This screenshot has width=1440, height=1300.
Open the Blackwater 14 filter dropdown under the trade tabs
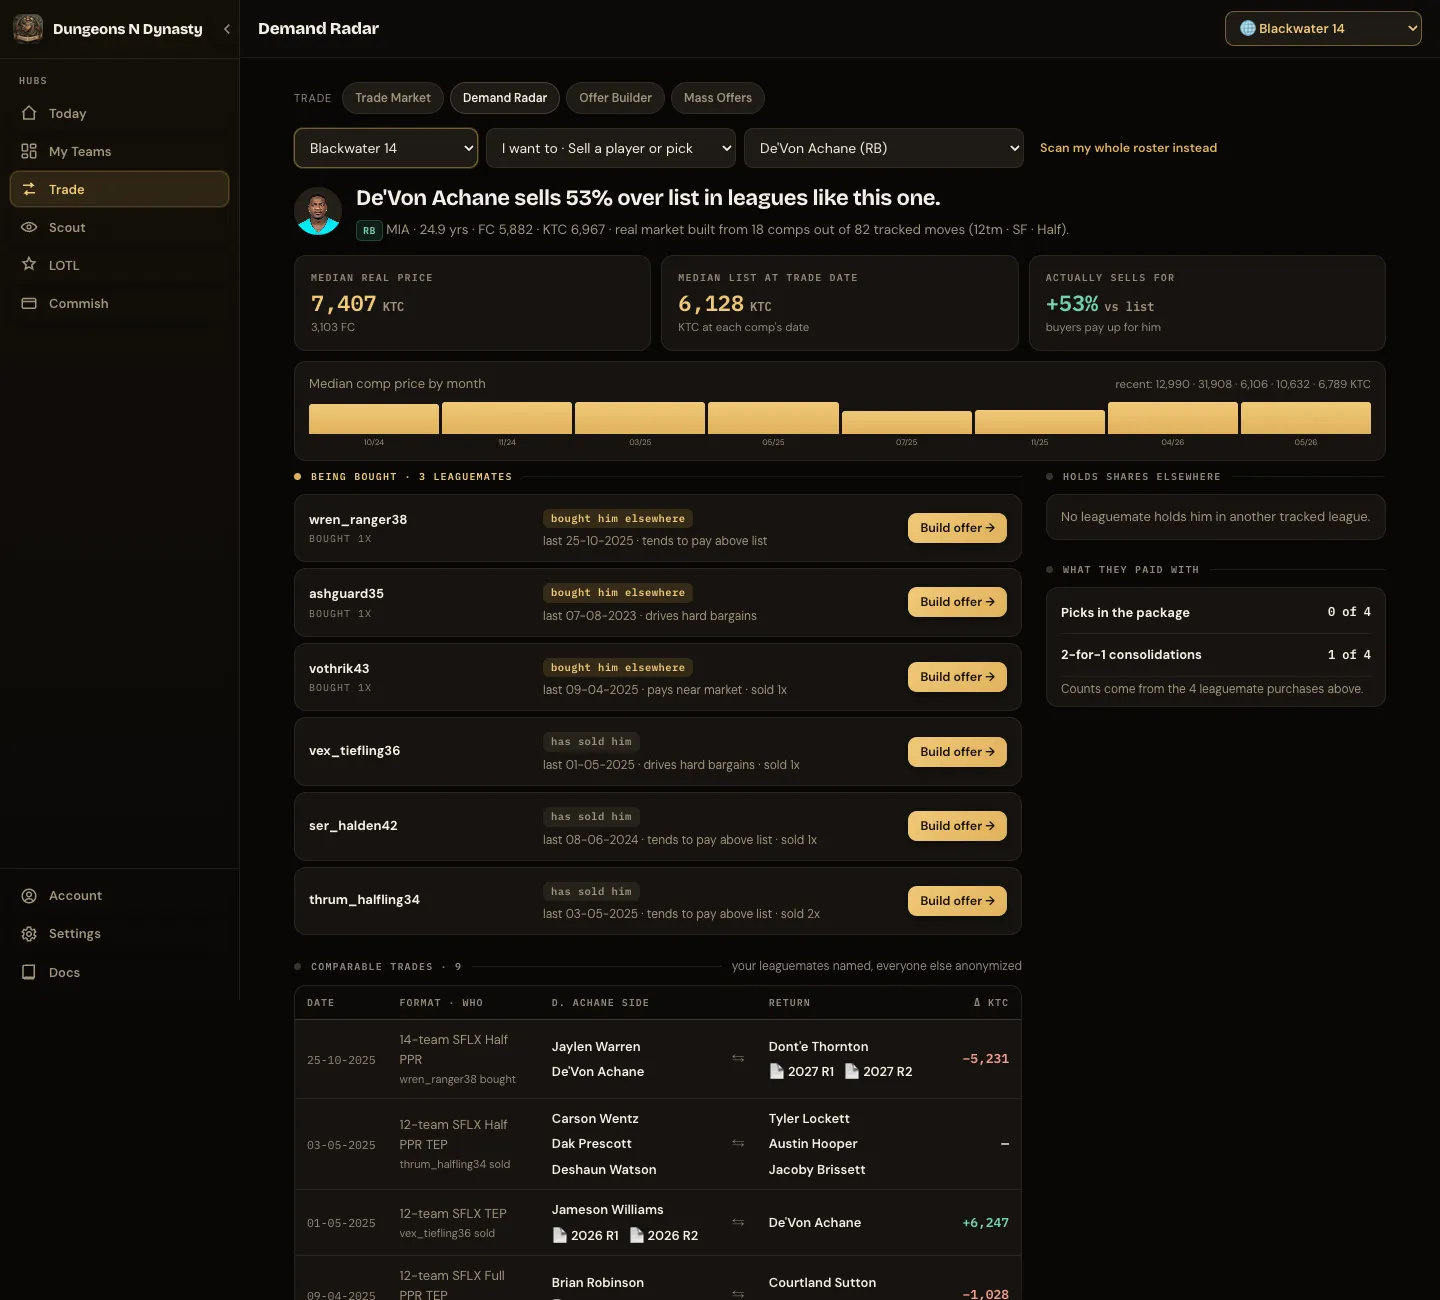(386, 148)
